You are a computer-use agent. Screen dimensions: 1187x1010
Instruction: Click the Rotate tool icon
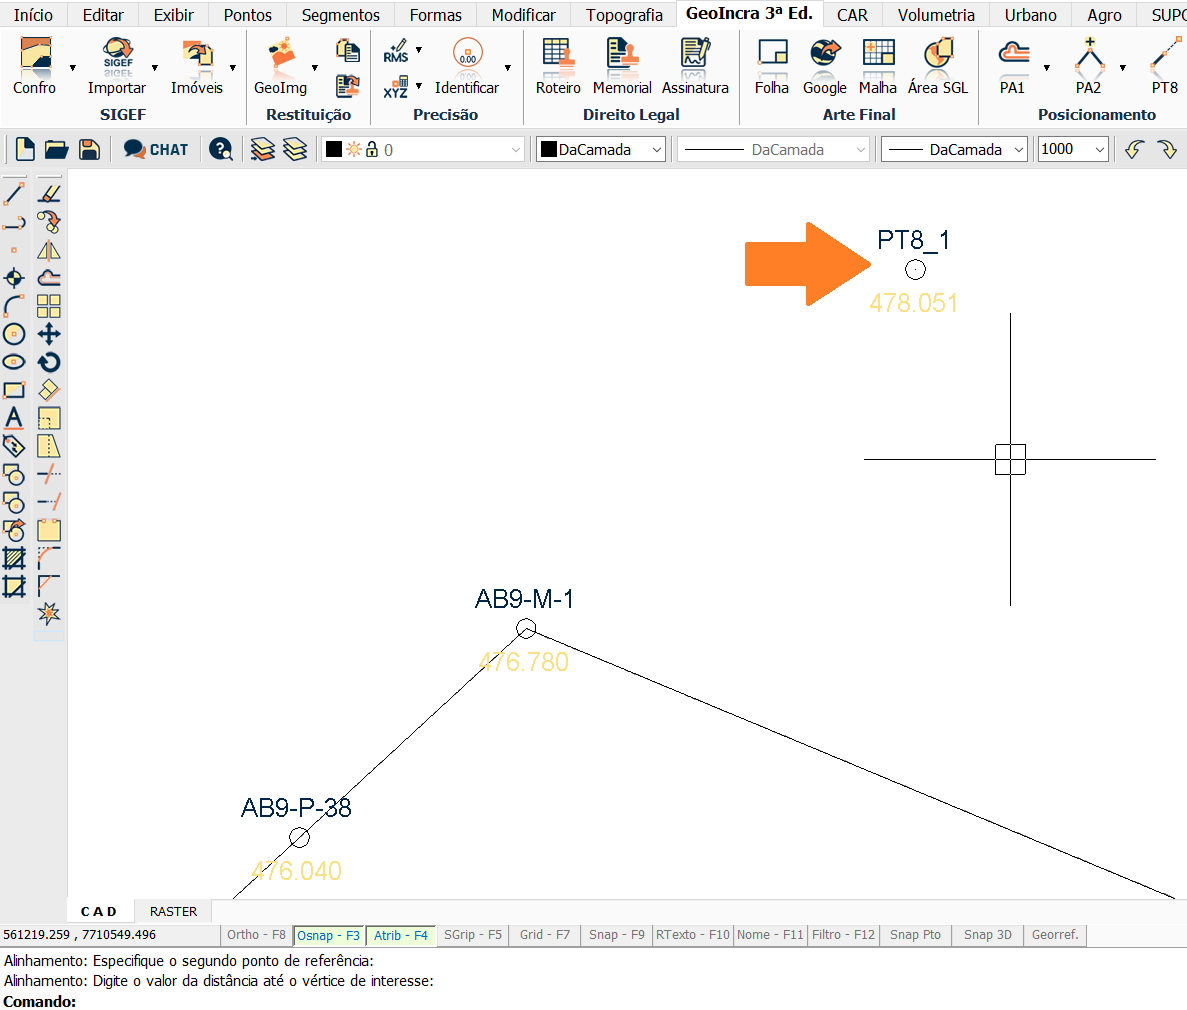coord(49,362)
